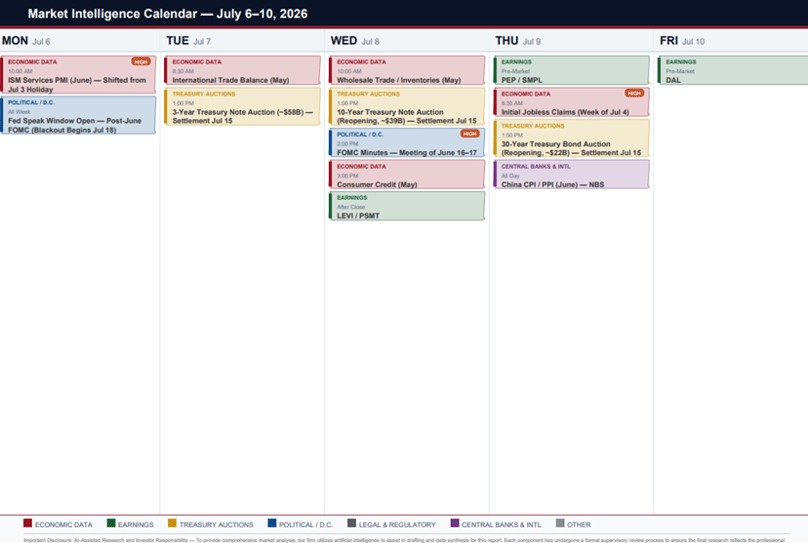The height and width of the screenshot is (543, 808).
Task: Click the OTHER legend label
Action: coord(579,524)
